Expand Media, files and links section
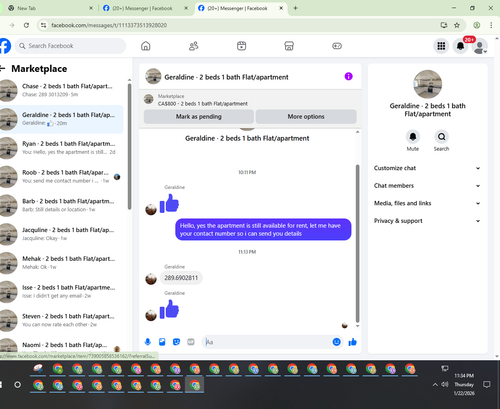The image size is (500, 409). click(427, 203)
